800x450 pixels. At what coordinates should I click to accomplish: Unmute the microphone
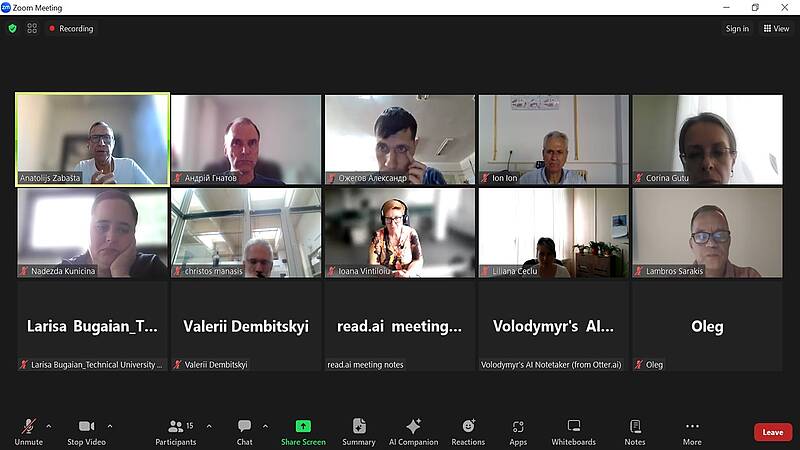(x=29, y=432)
